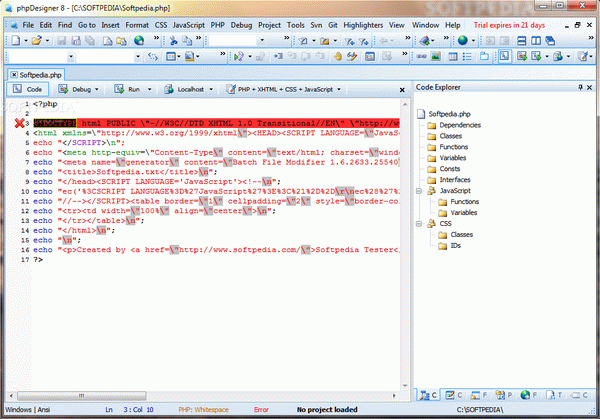Select the Interfaces folder in Code Explorer
The width and height of the screenshot is (600, 419).
pyautogui.click(x=455, y=180)
